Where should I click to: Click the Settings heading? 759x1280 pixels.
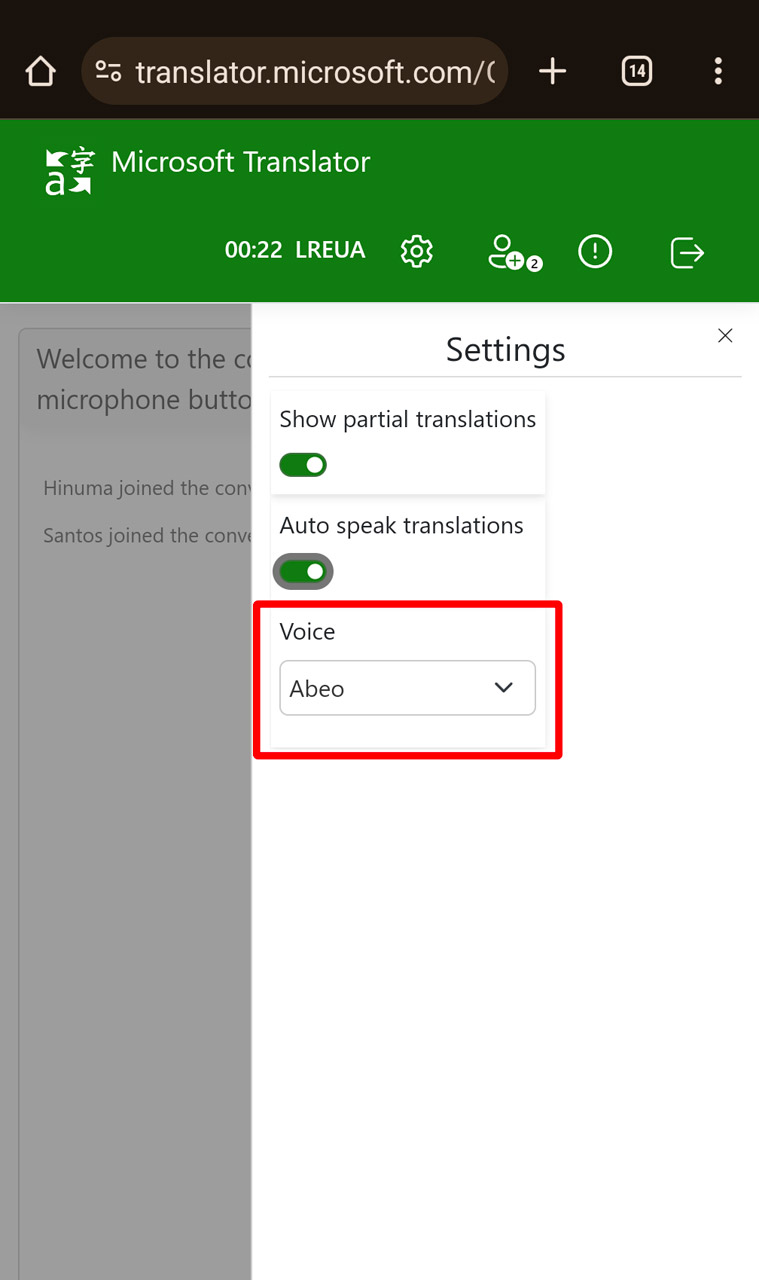(506, 349)
